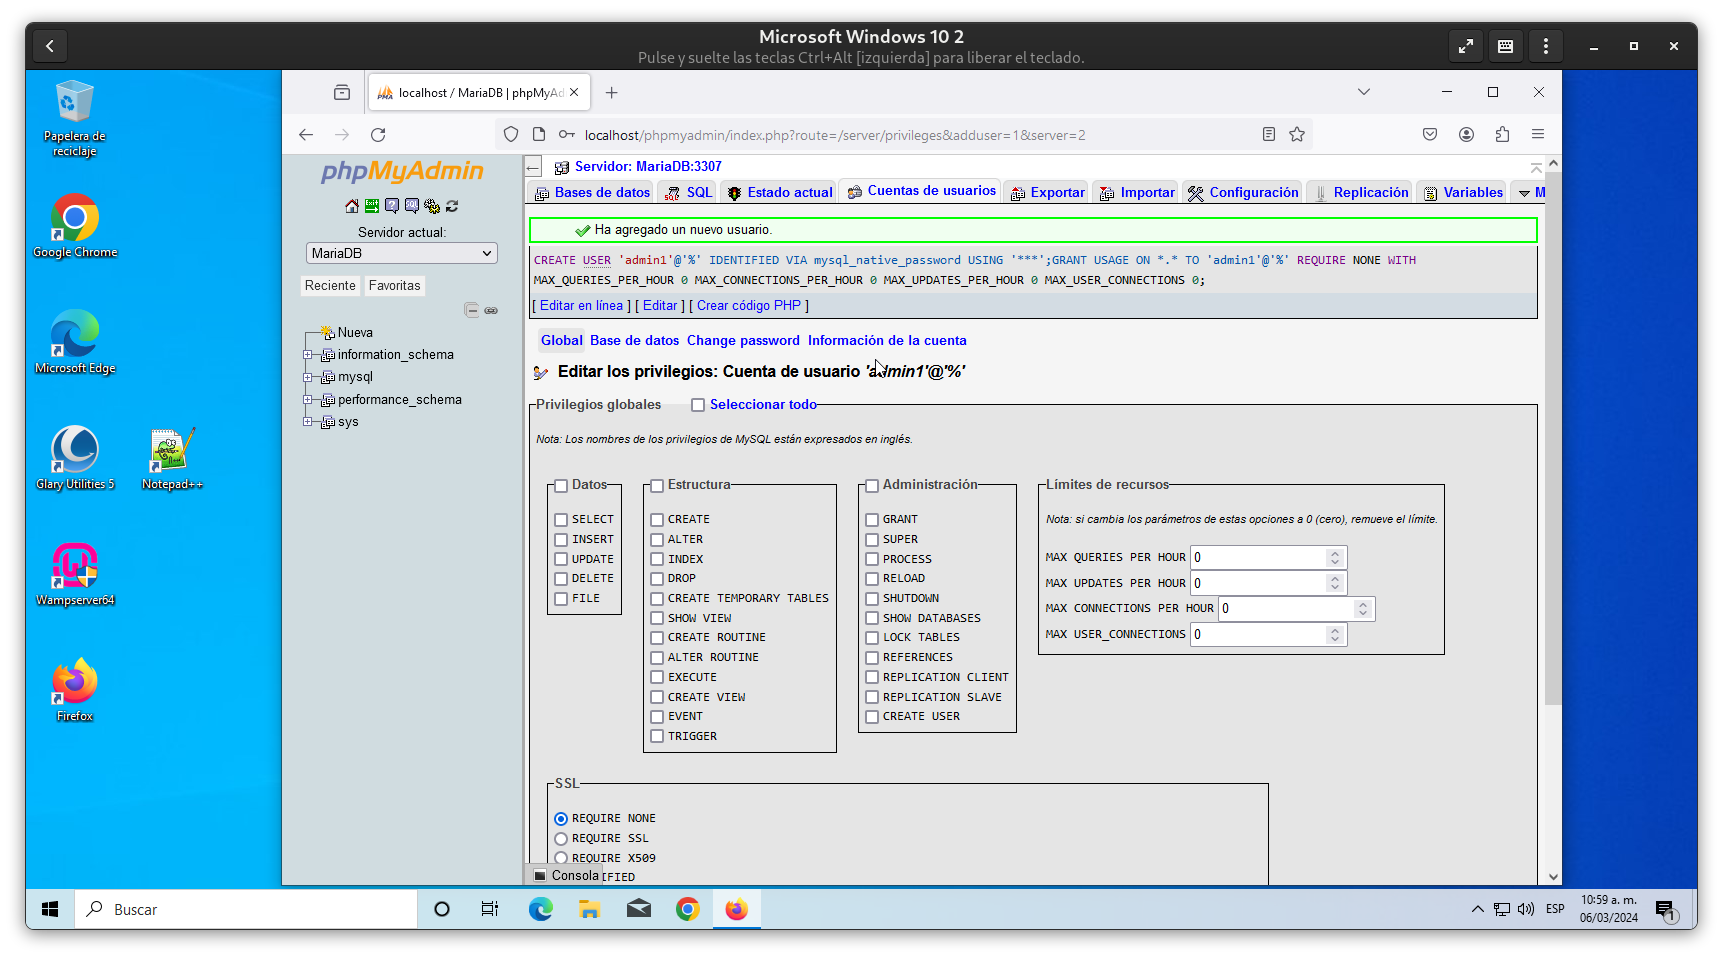Click the Change password link
The image size is (1723, 958).
click(743, 341)
